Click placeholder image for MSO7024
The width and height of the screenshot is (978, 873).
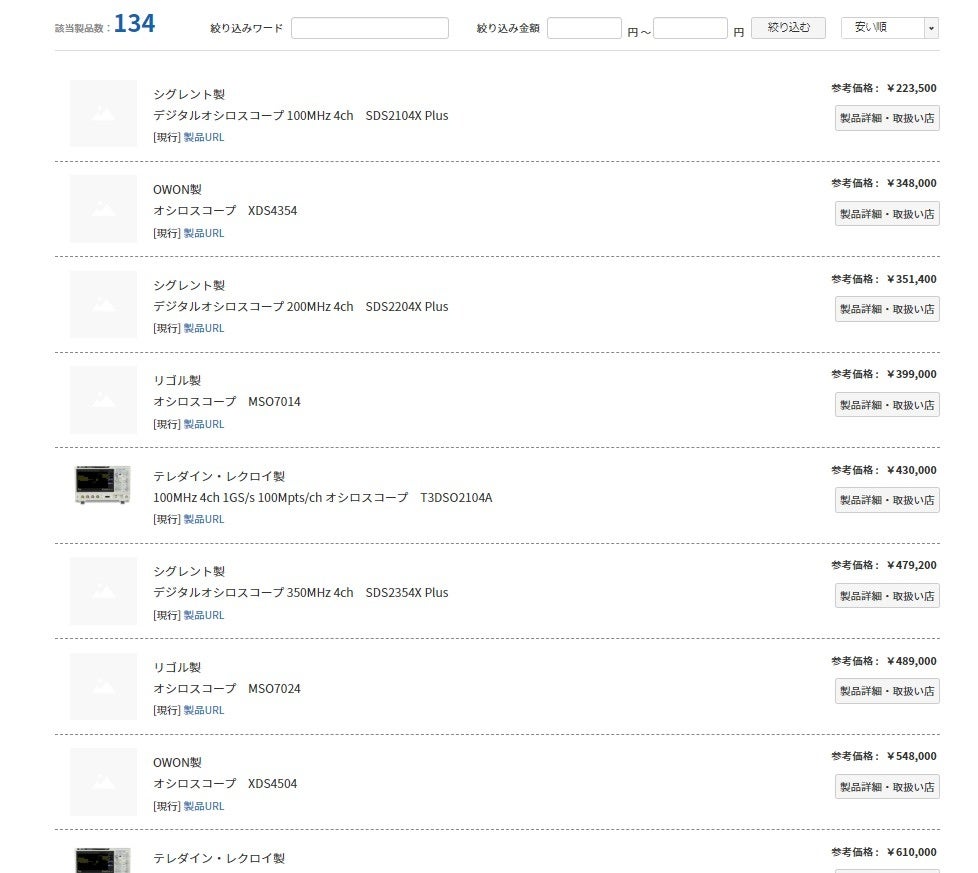coord(103,686)
